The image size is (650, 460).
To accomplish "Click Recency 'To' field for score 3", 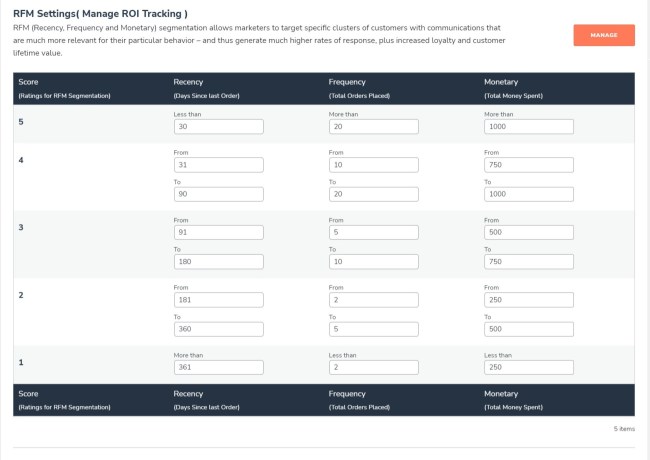I will 218,262.
